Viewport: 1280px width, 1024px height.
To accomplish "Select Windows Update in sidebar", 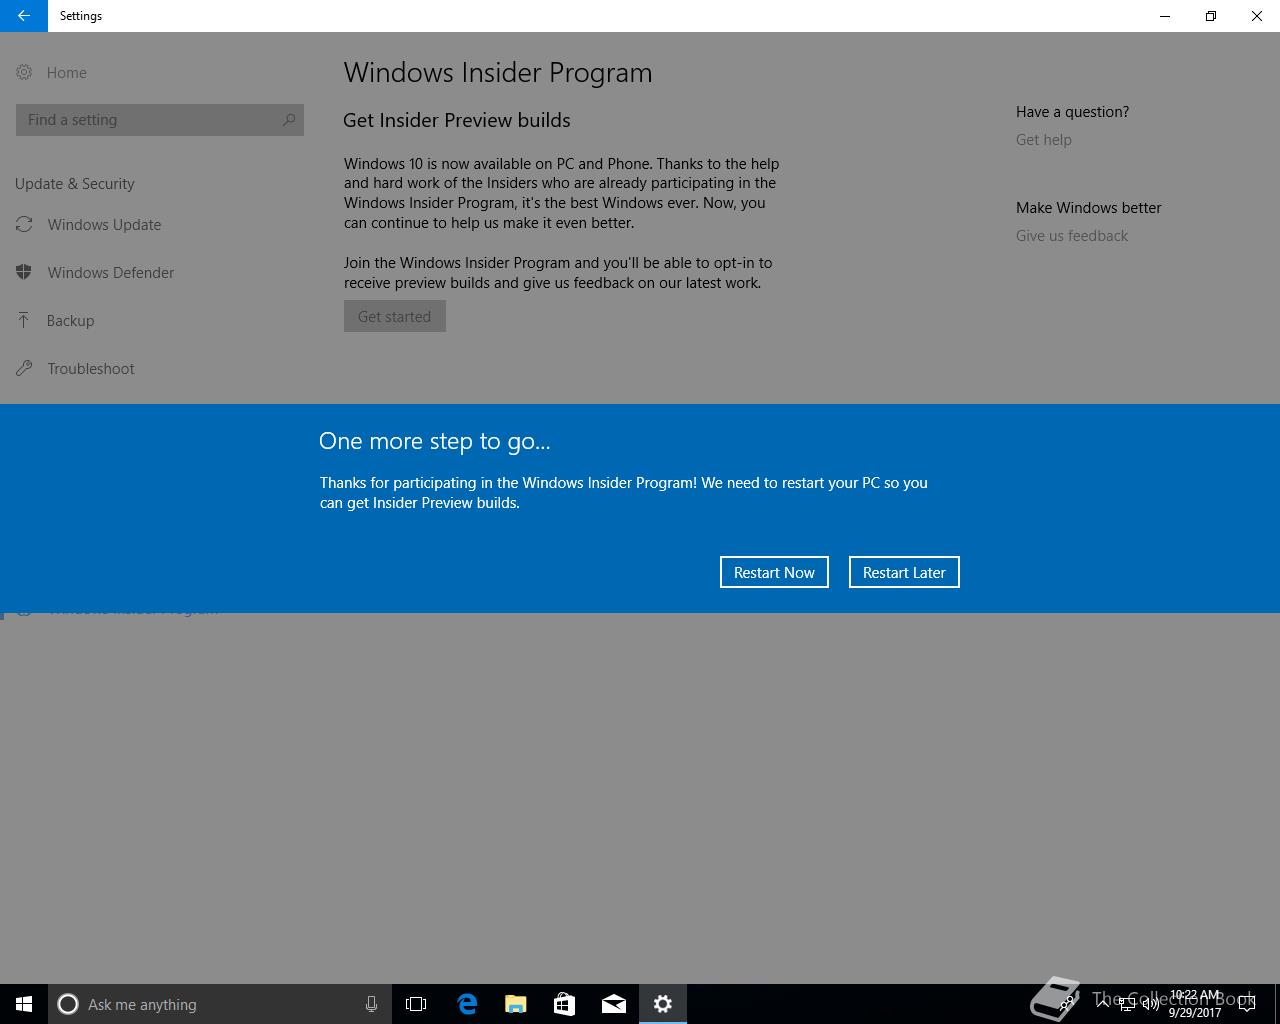I will [x=104, y=224].
